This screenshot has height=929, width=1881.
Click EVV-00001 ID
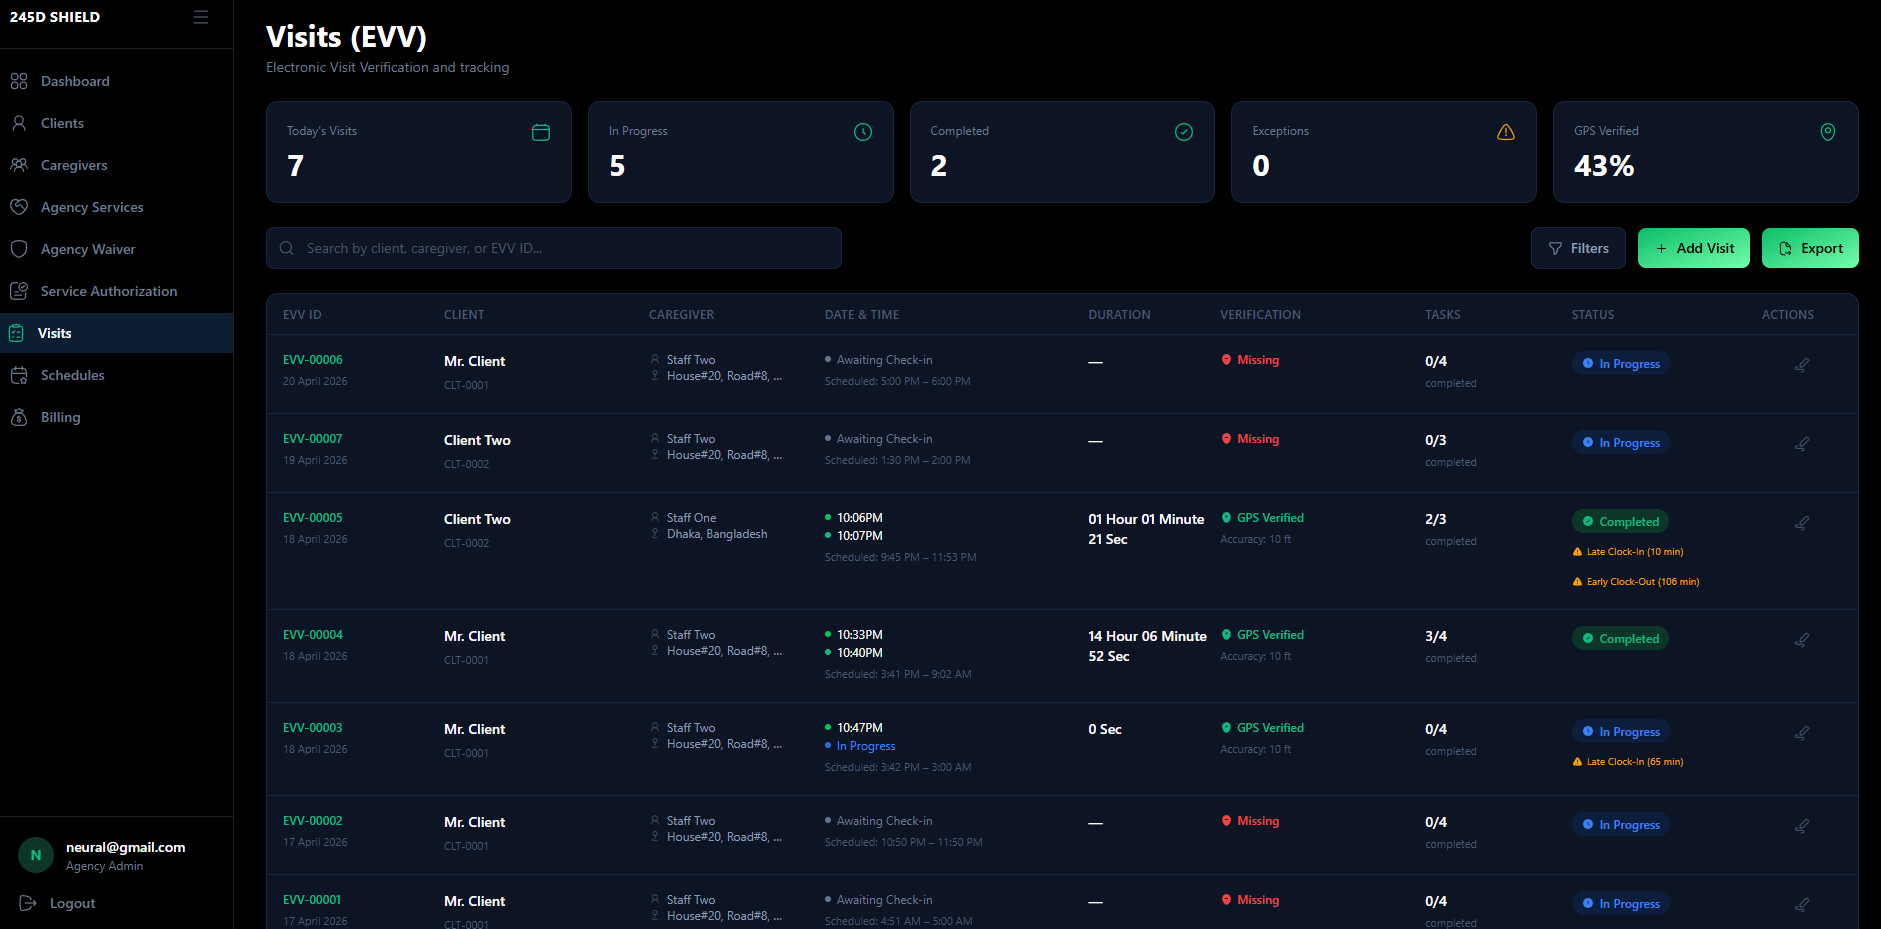point(312,900)
